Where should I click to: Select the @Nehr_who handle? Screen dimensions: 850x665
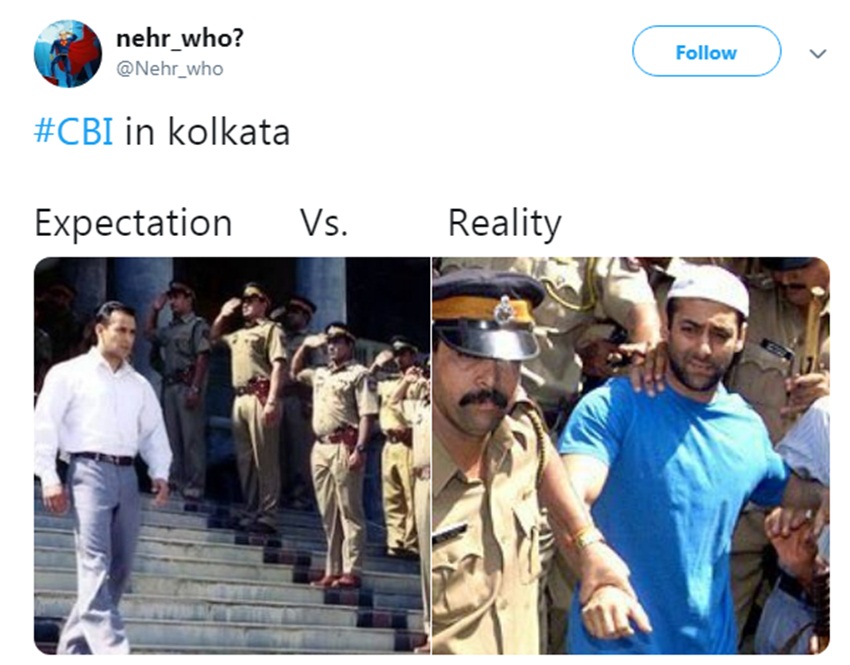[170, 69]
